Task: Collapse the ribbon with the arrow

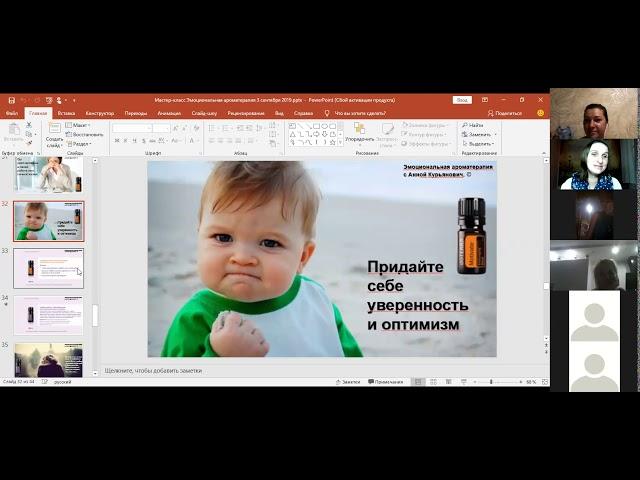Action: point(544,153)
